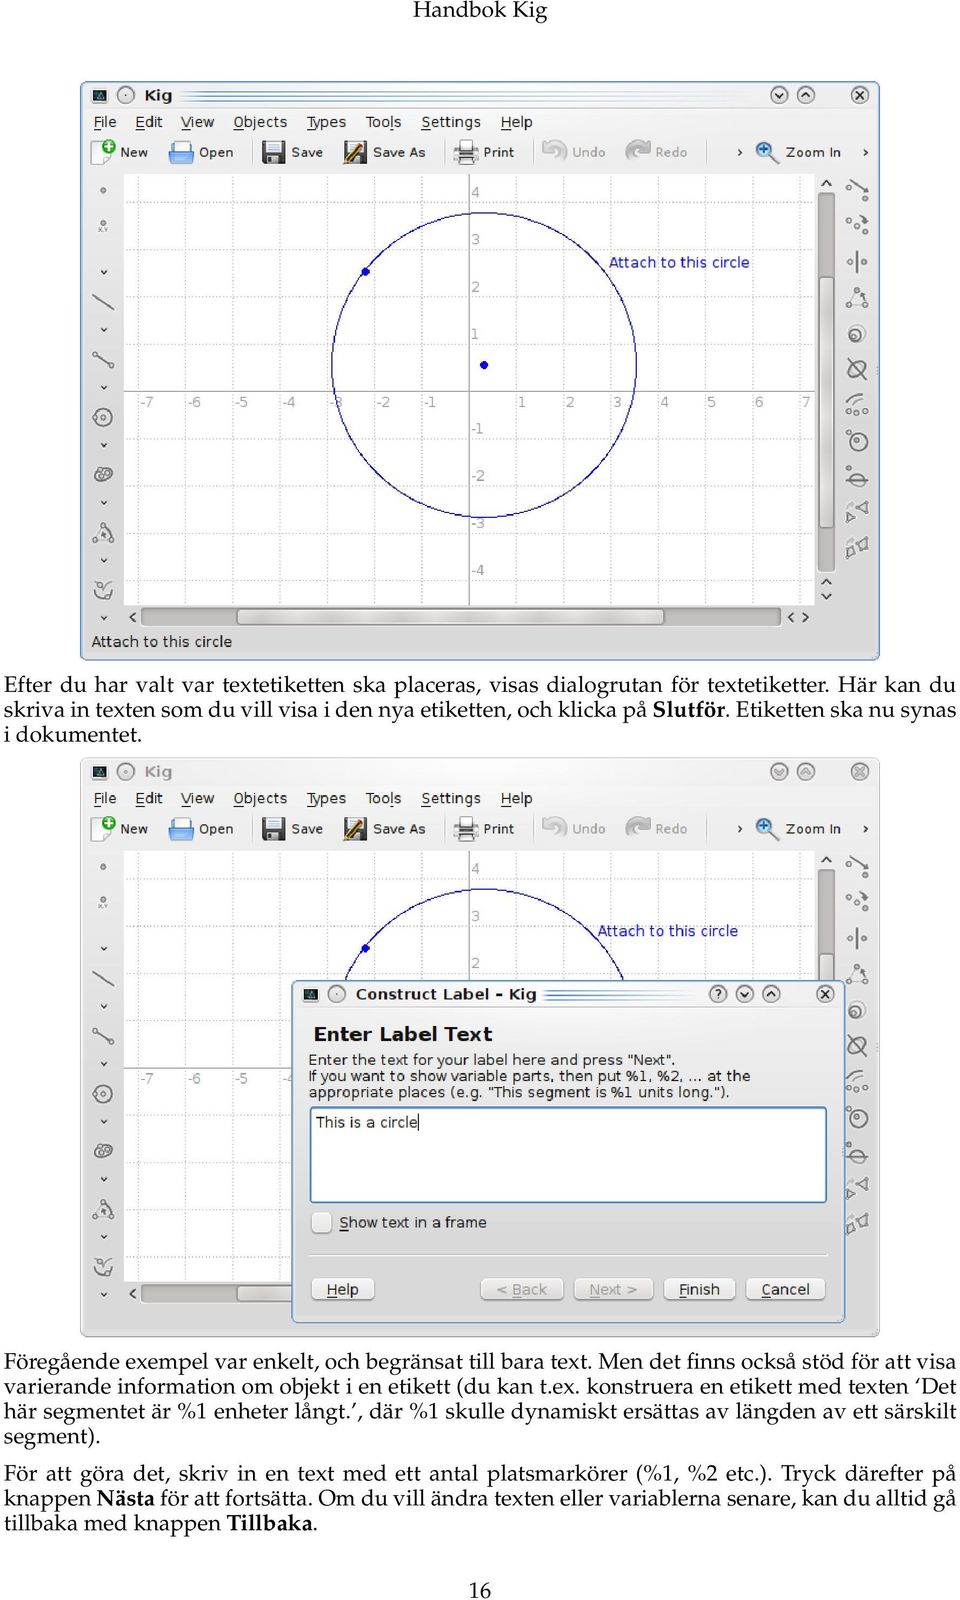
Task: Select the Angle tool in the upper Kig window
Action: [103, 532]
